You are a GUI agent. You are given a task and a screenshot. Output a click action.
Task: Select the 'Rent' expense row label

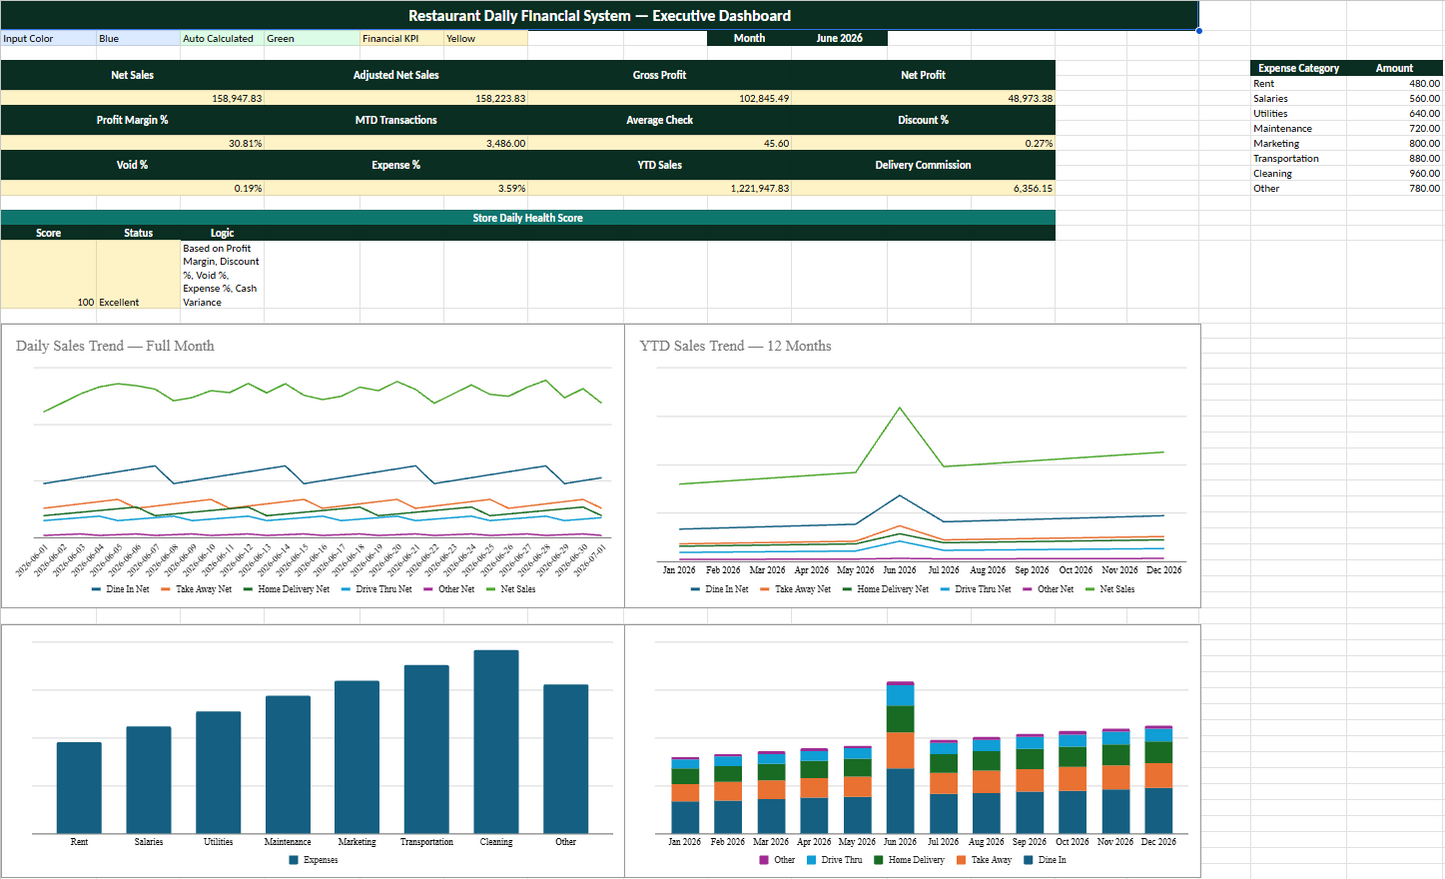point(1298,83)
